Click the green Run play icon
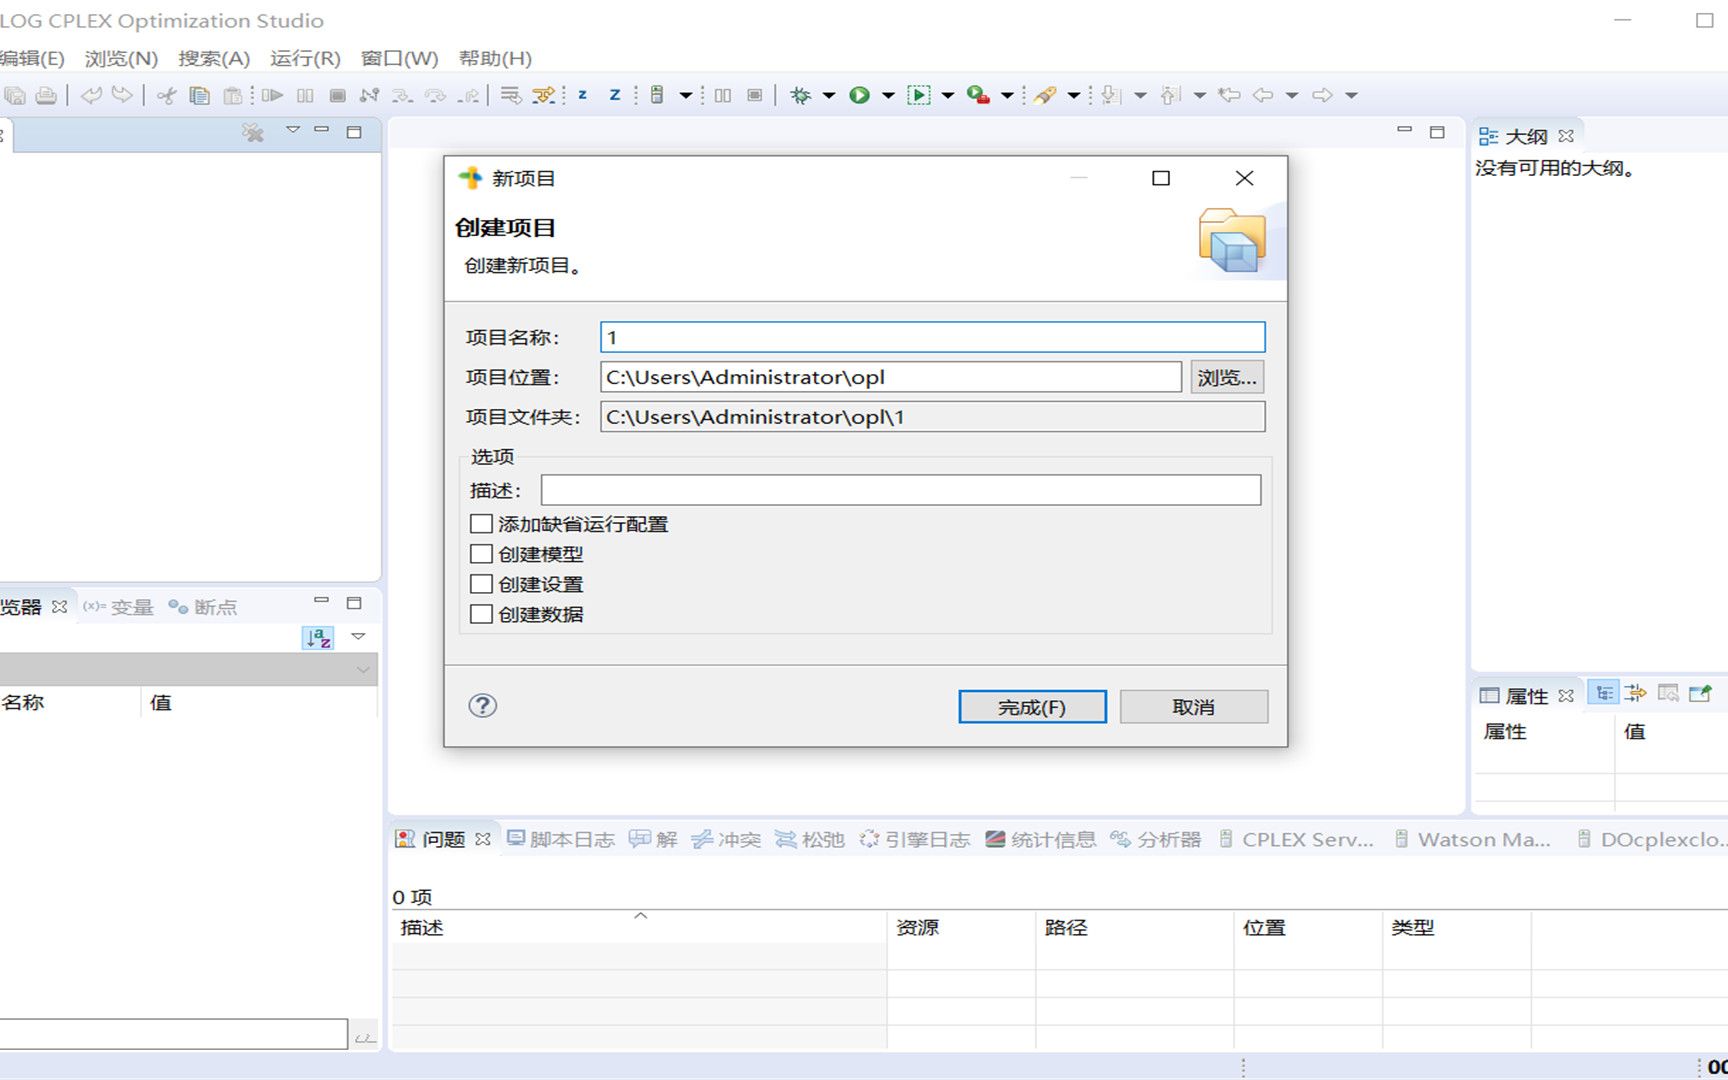Viewport: 1728px width, 1080px height. (859, 95)
